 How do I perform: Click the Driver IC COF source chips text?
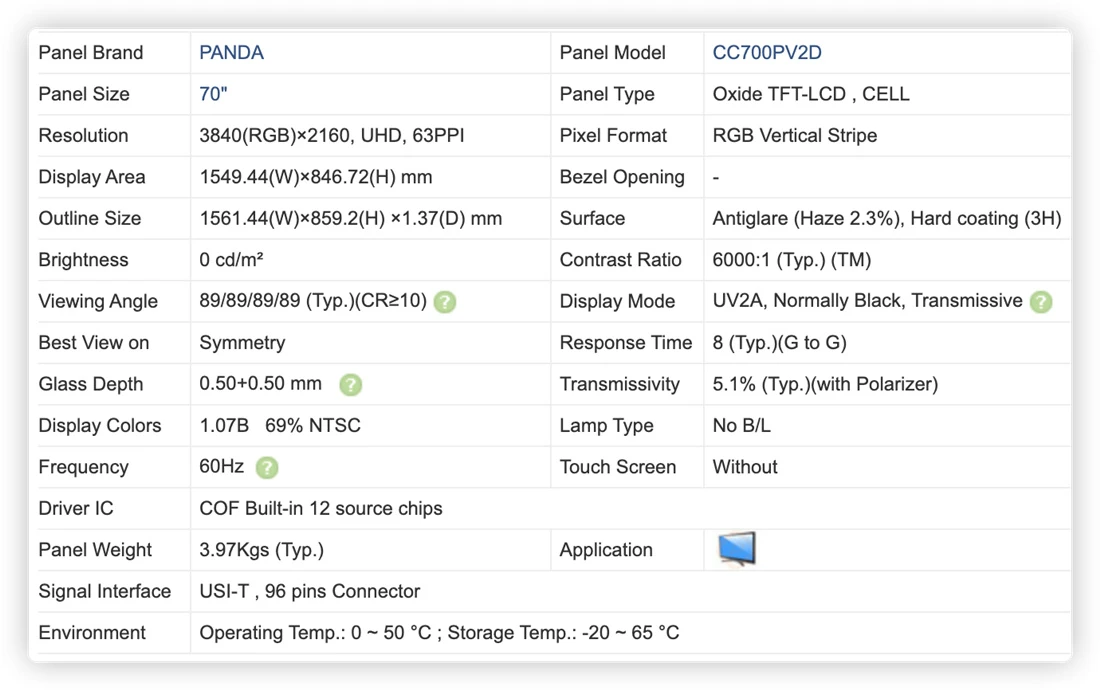coord(321,508)
